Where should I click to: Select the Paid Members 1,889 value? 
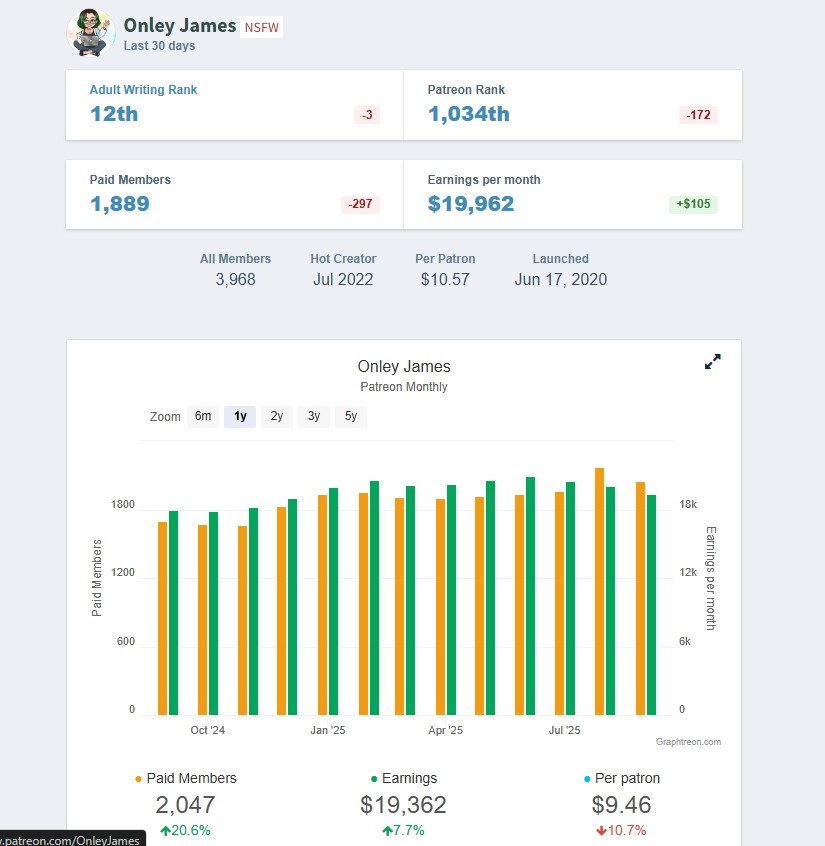coord(119,203)
